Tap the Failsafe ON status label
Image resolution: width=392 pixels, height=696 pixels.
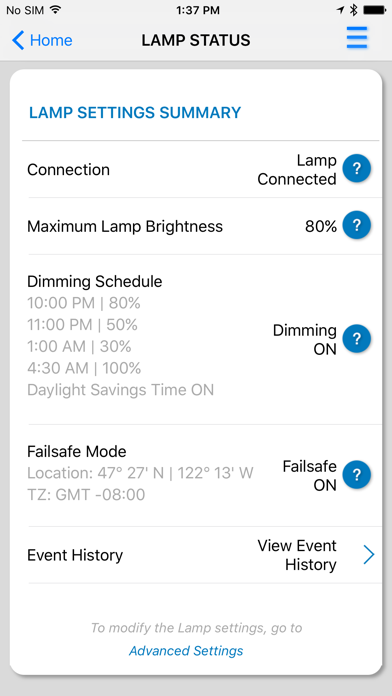[309, 476]
